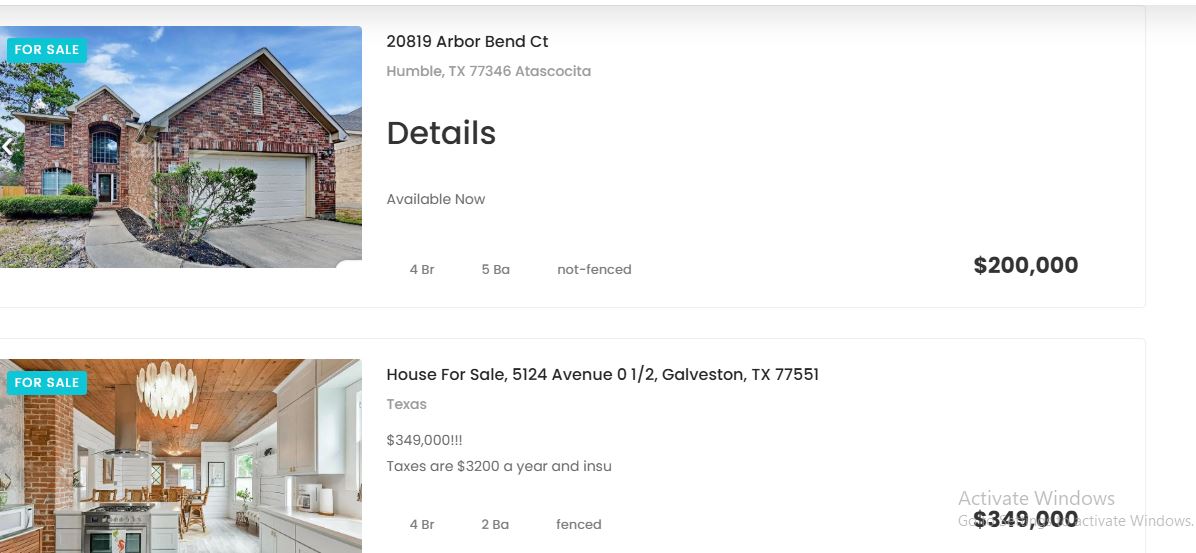Viewport: 1196px width, 553px height.
Task: Click the Humble, TX 77346 Atascocita address
Action: pos(488,72)
